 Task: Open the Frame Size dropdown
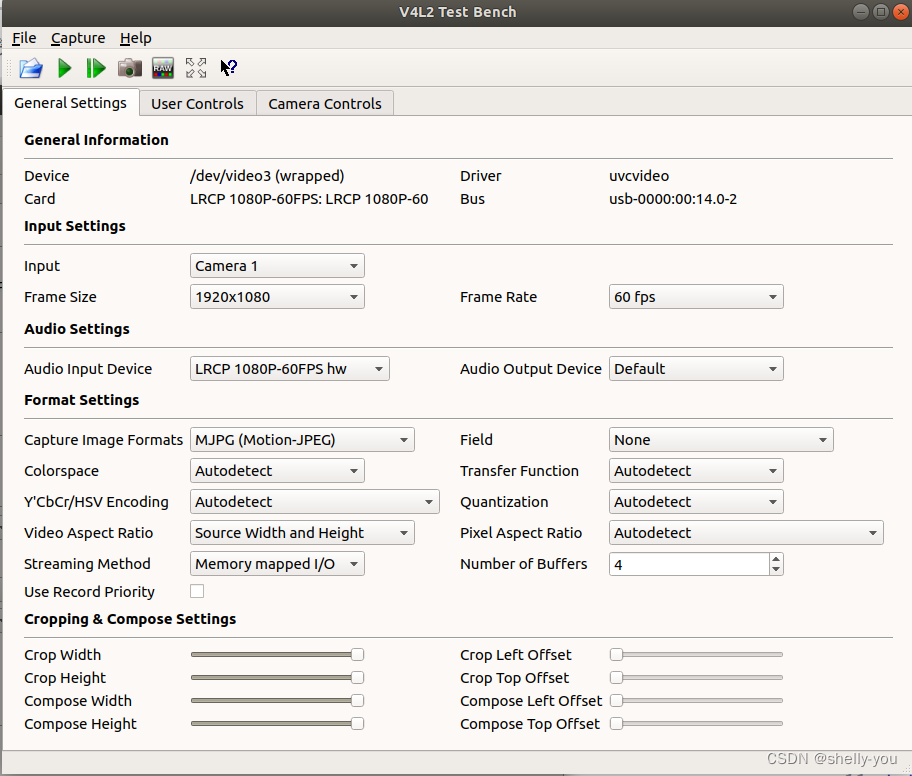point(277,297)
